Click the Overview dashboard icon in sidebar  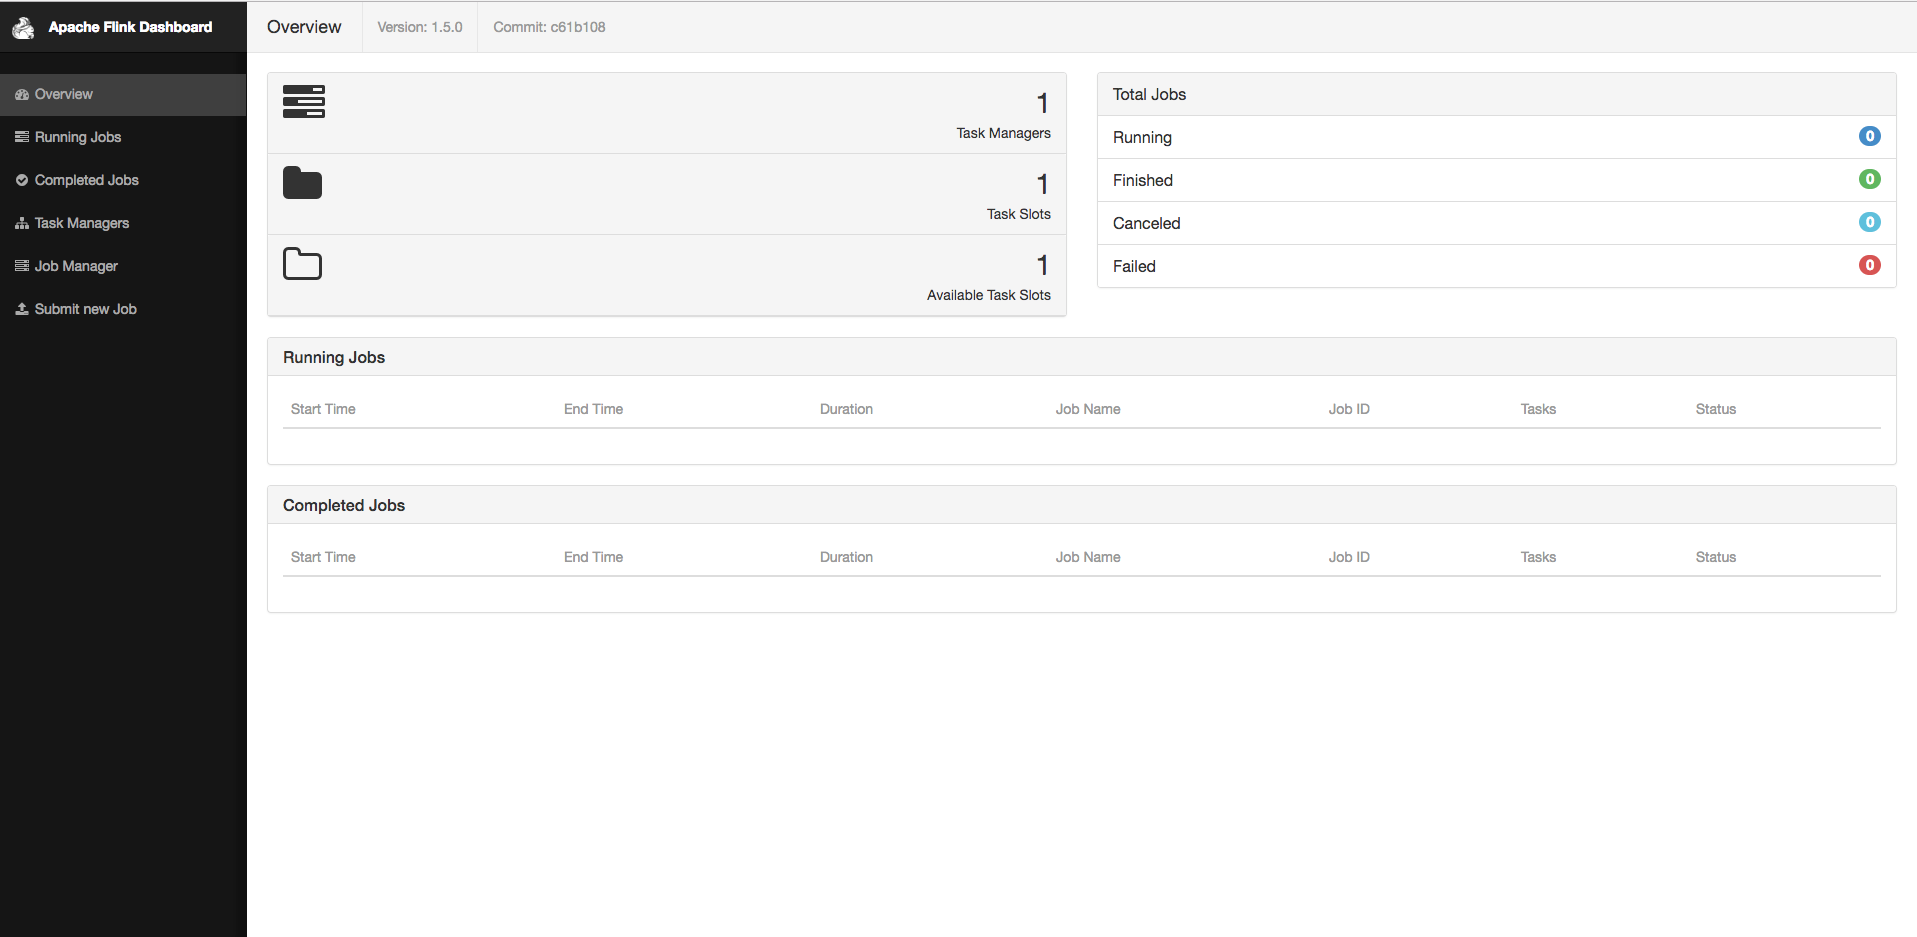click(22, 95)
